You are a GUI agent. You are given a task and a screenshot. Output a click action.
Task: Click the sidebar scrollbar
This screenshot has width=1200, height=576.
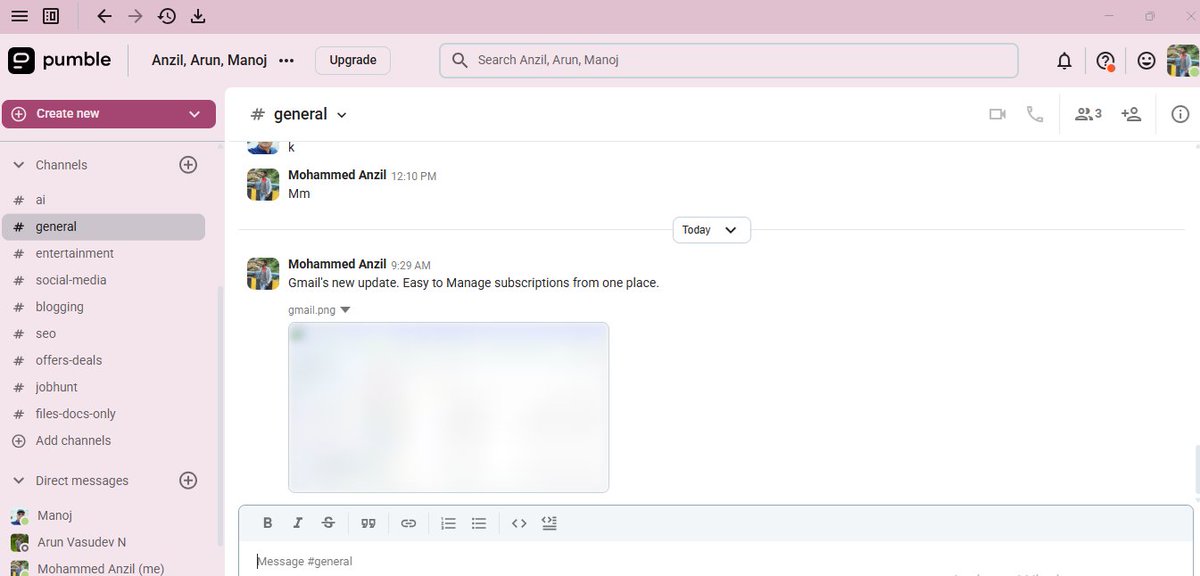coord(220,415)
